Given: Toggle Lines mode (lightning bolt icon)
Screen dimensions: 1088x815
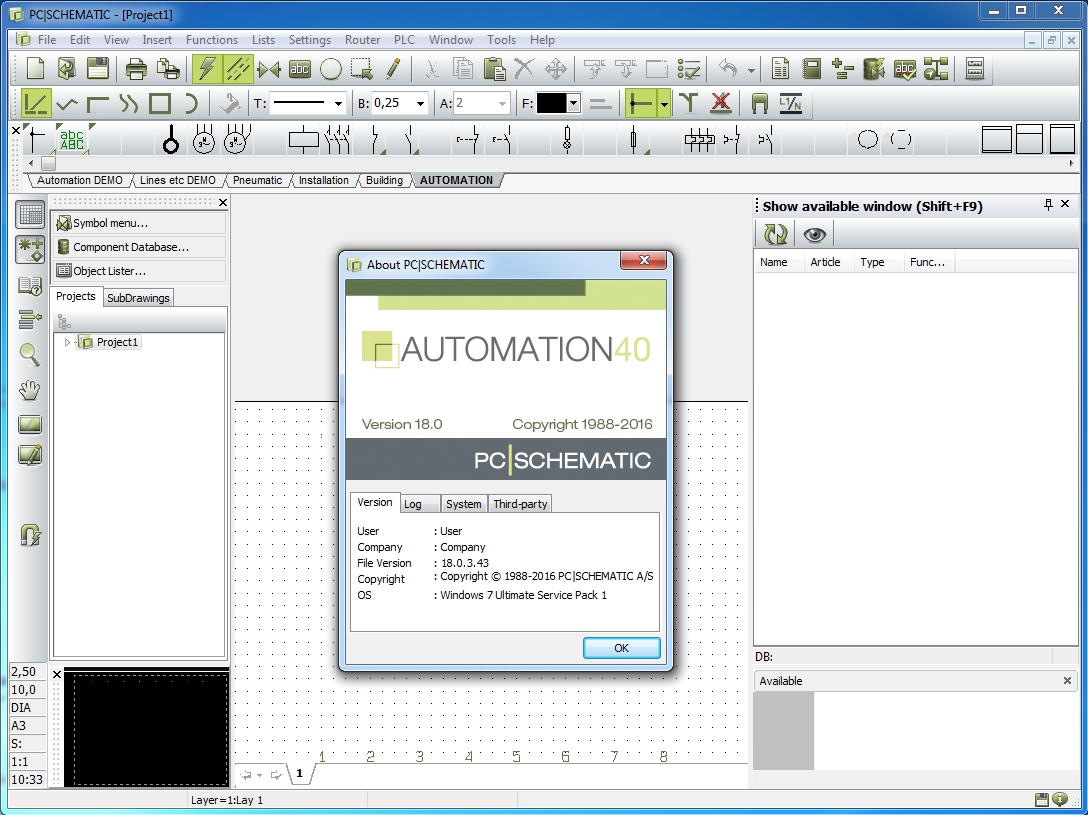Looking at the screenshot, I should pos(207,69).
